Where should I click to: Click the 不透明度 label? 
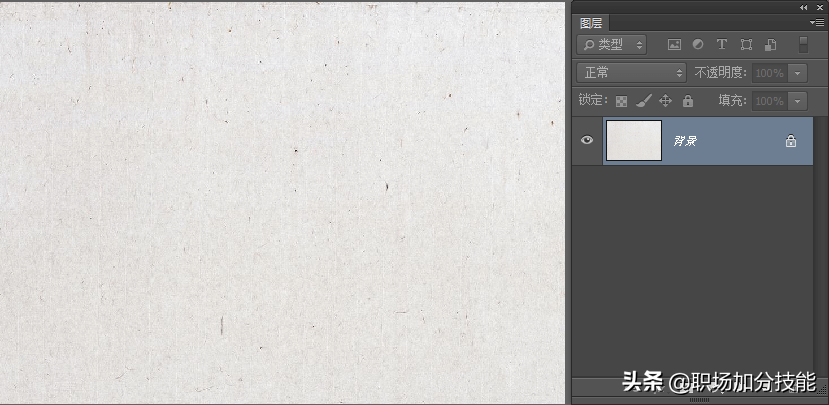pyautogui.click(x=721, y=73)
